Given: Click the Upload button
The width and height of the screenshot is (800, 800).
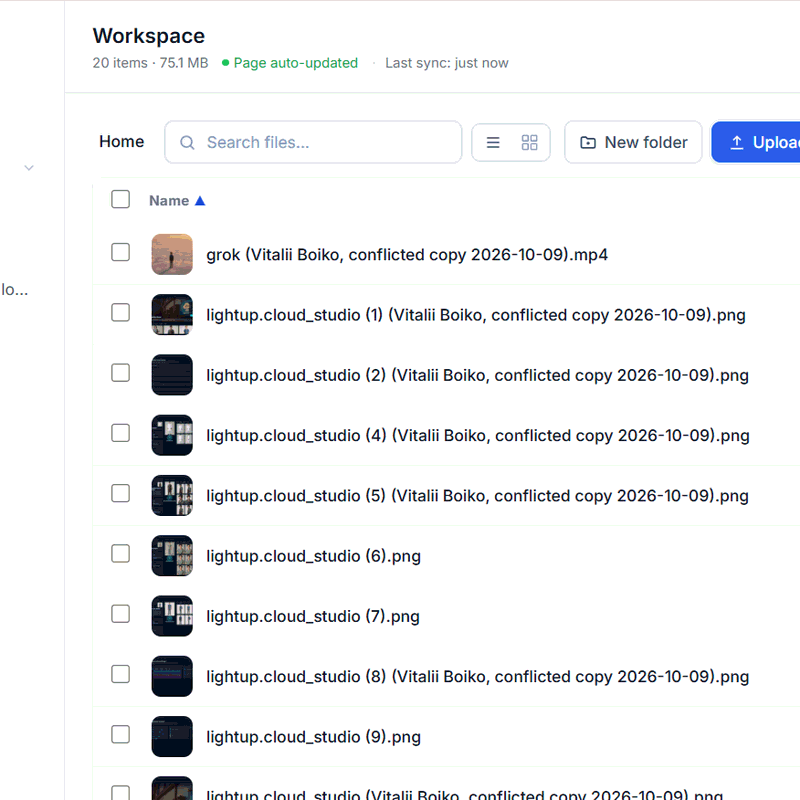Looking at the screenshot, I should click(x=756, y=142).
